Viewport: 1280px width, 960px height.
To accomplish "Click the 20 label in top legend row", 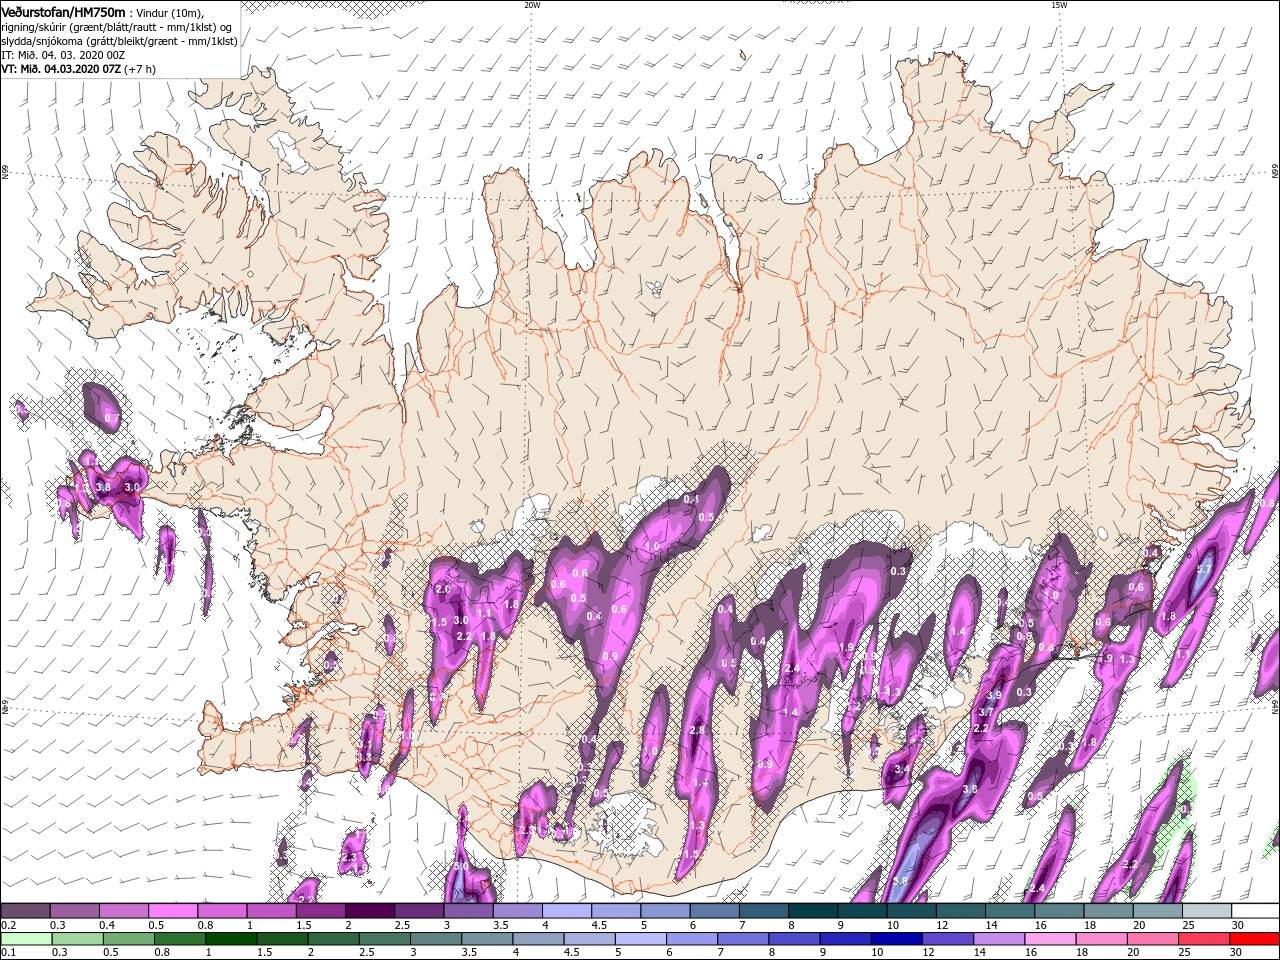I will click(1139, 926).
